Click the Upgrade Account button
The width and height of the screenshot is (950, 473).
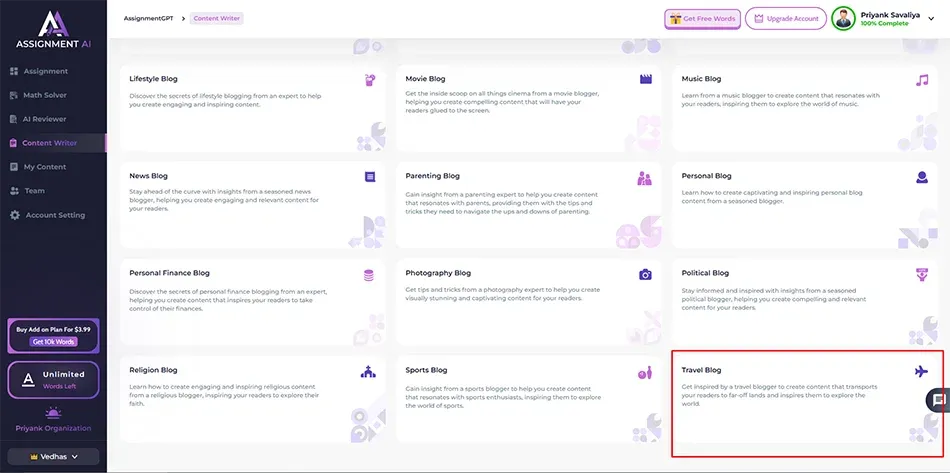pos(785,19)
